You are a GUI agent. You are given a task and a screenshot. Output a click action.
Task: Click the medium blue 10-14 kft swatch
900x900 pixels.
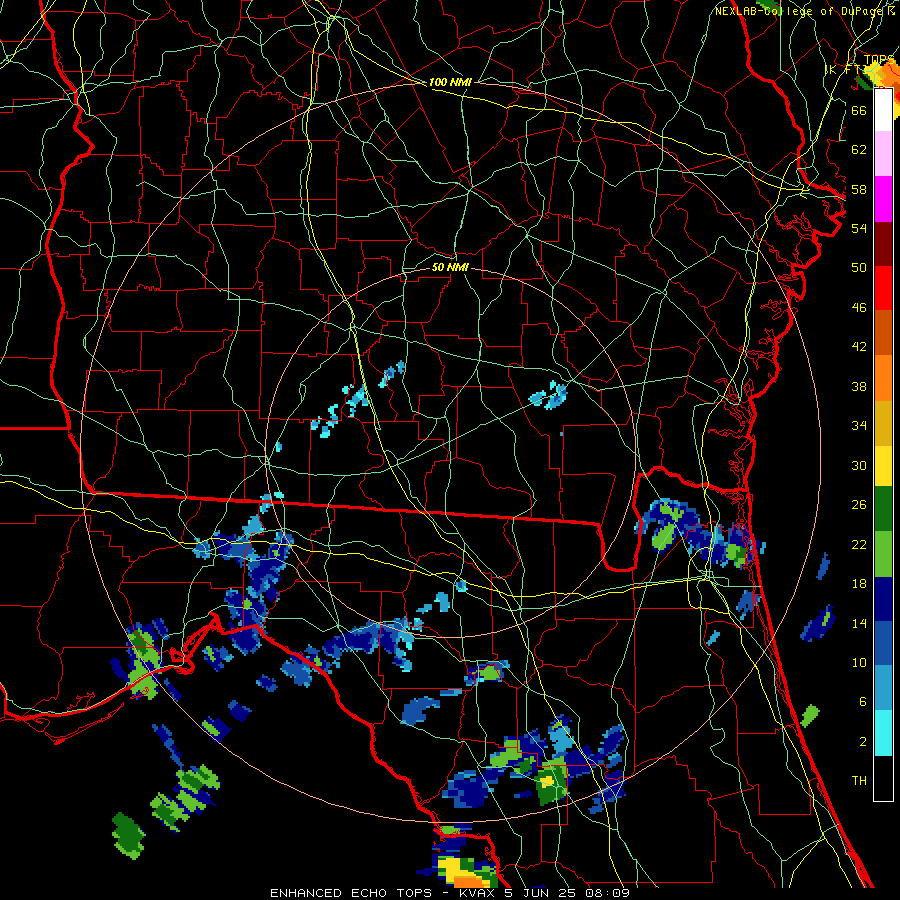click(x=883, y=643)
